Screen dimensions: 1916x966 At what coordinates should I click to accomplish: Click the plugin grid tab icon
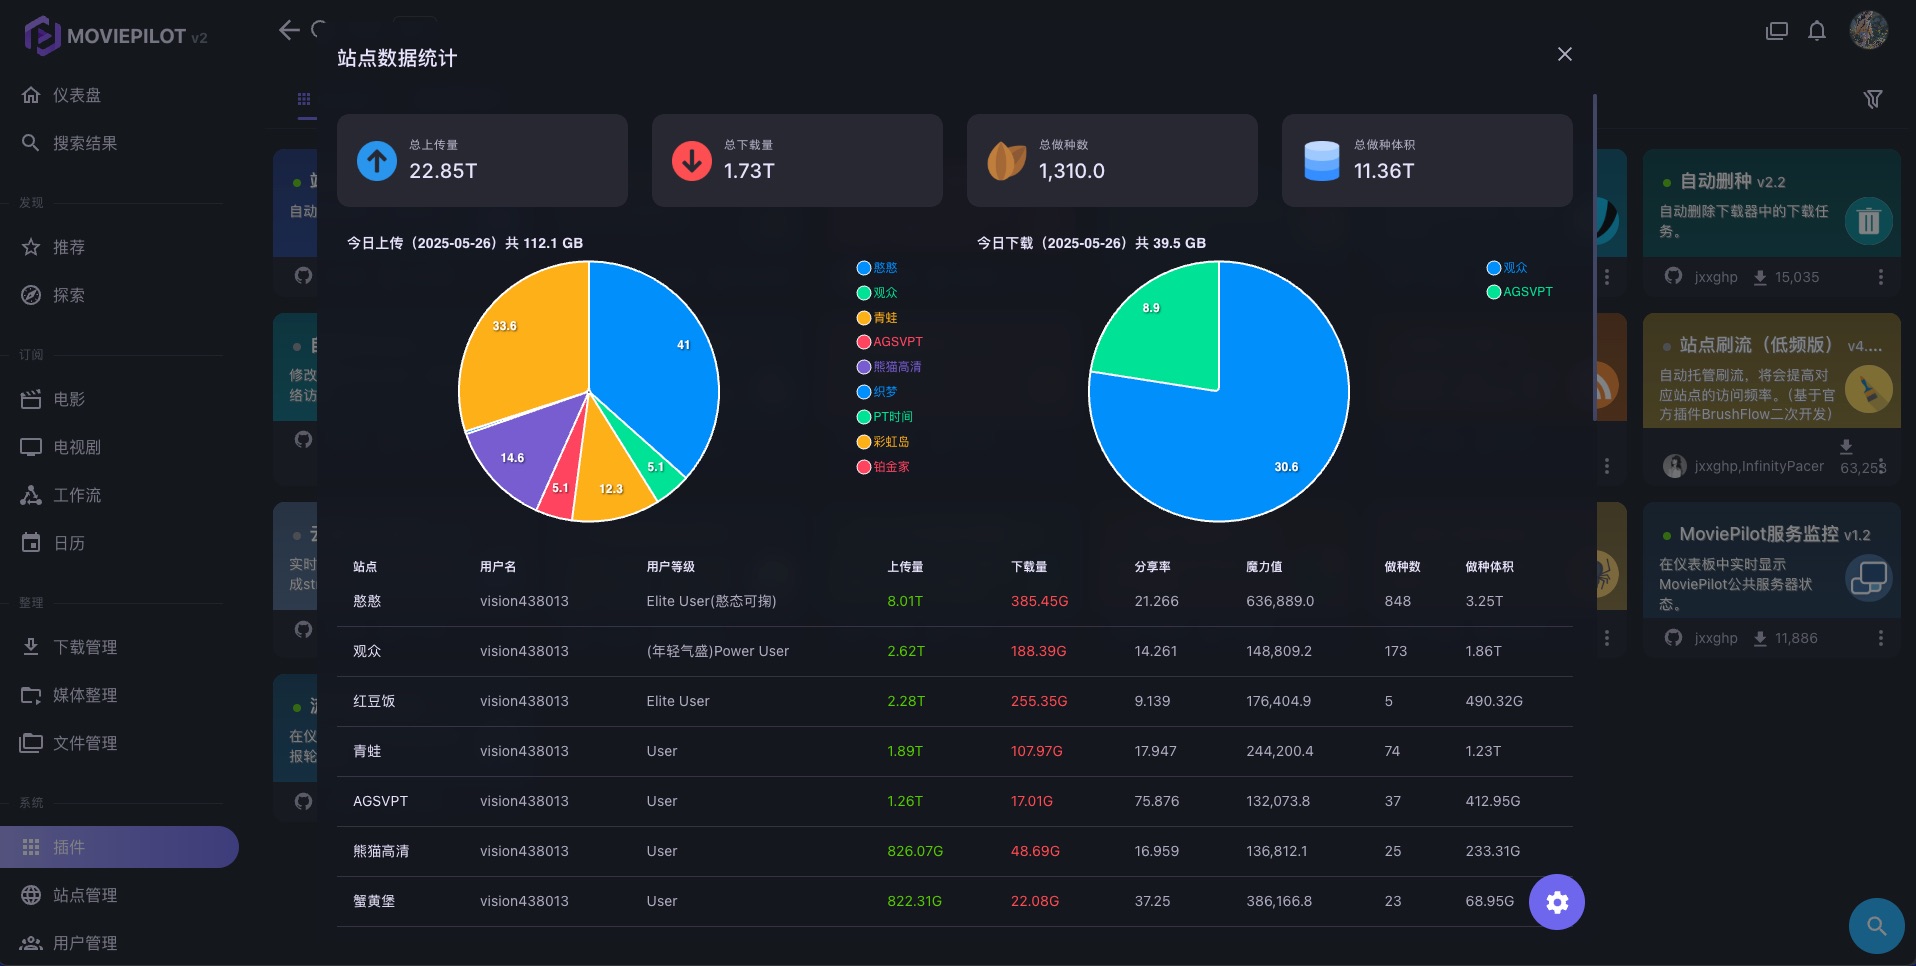(x=304, y=99)
